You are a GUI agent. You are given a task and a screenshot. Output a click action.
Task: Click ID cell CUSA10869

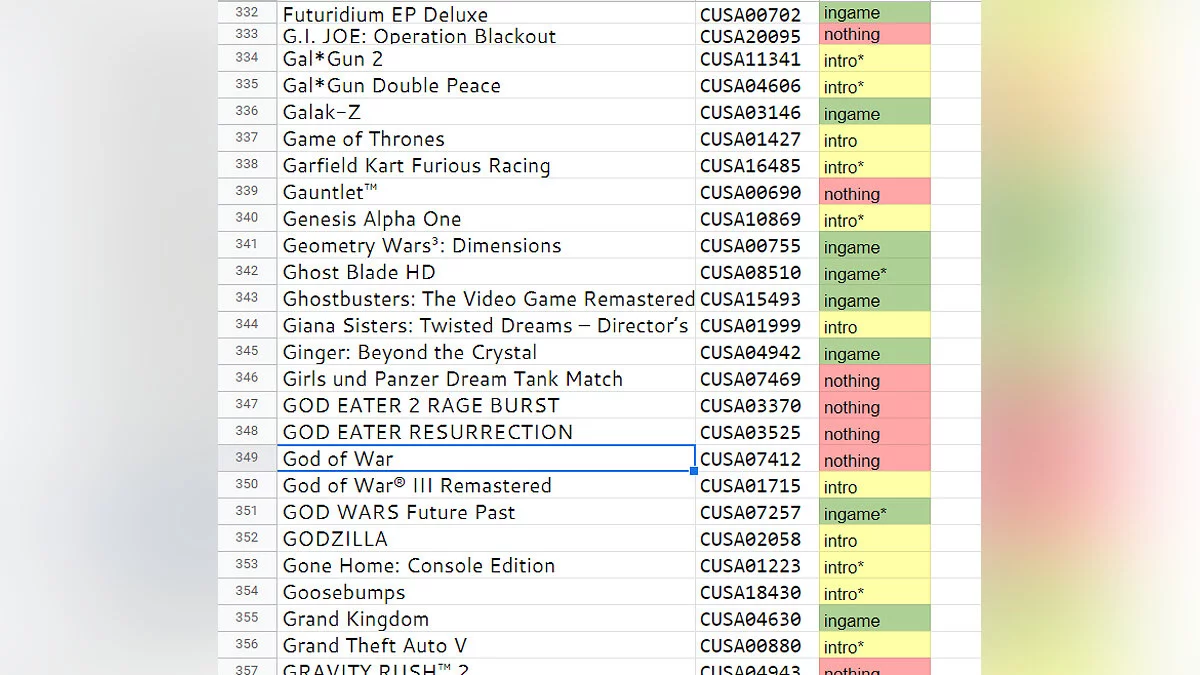coord(757,219)
